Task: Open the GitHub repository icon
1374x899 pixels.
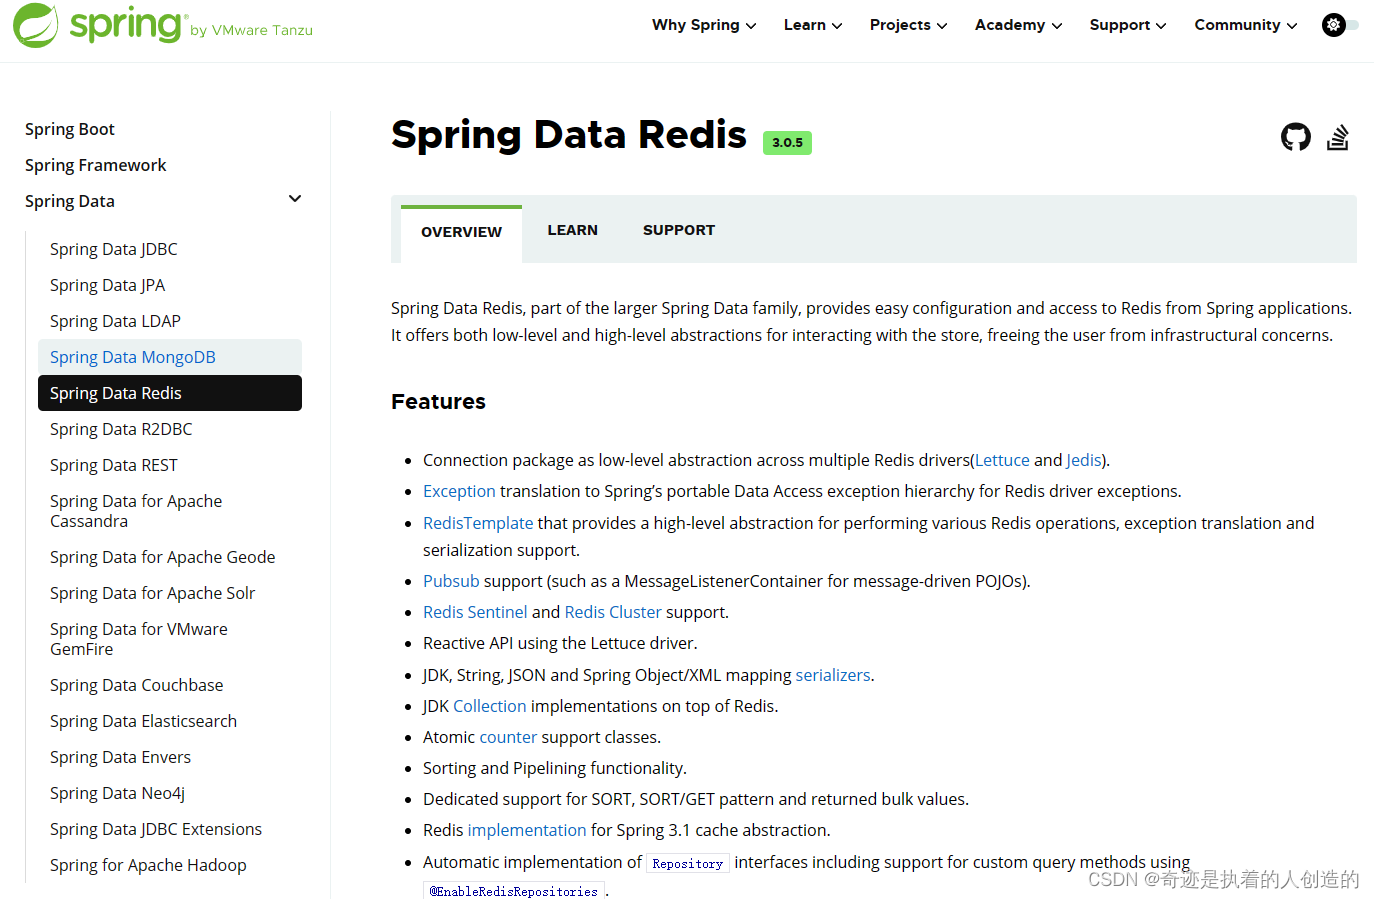Action: (1296, 137)
